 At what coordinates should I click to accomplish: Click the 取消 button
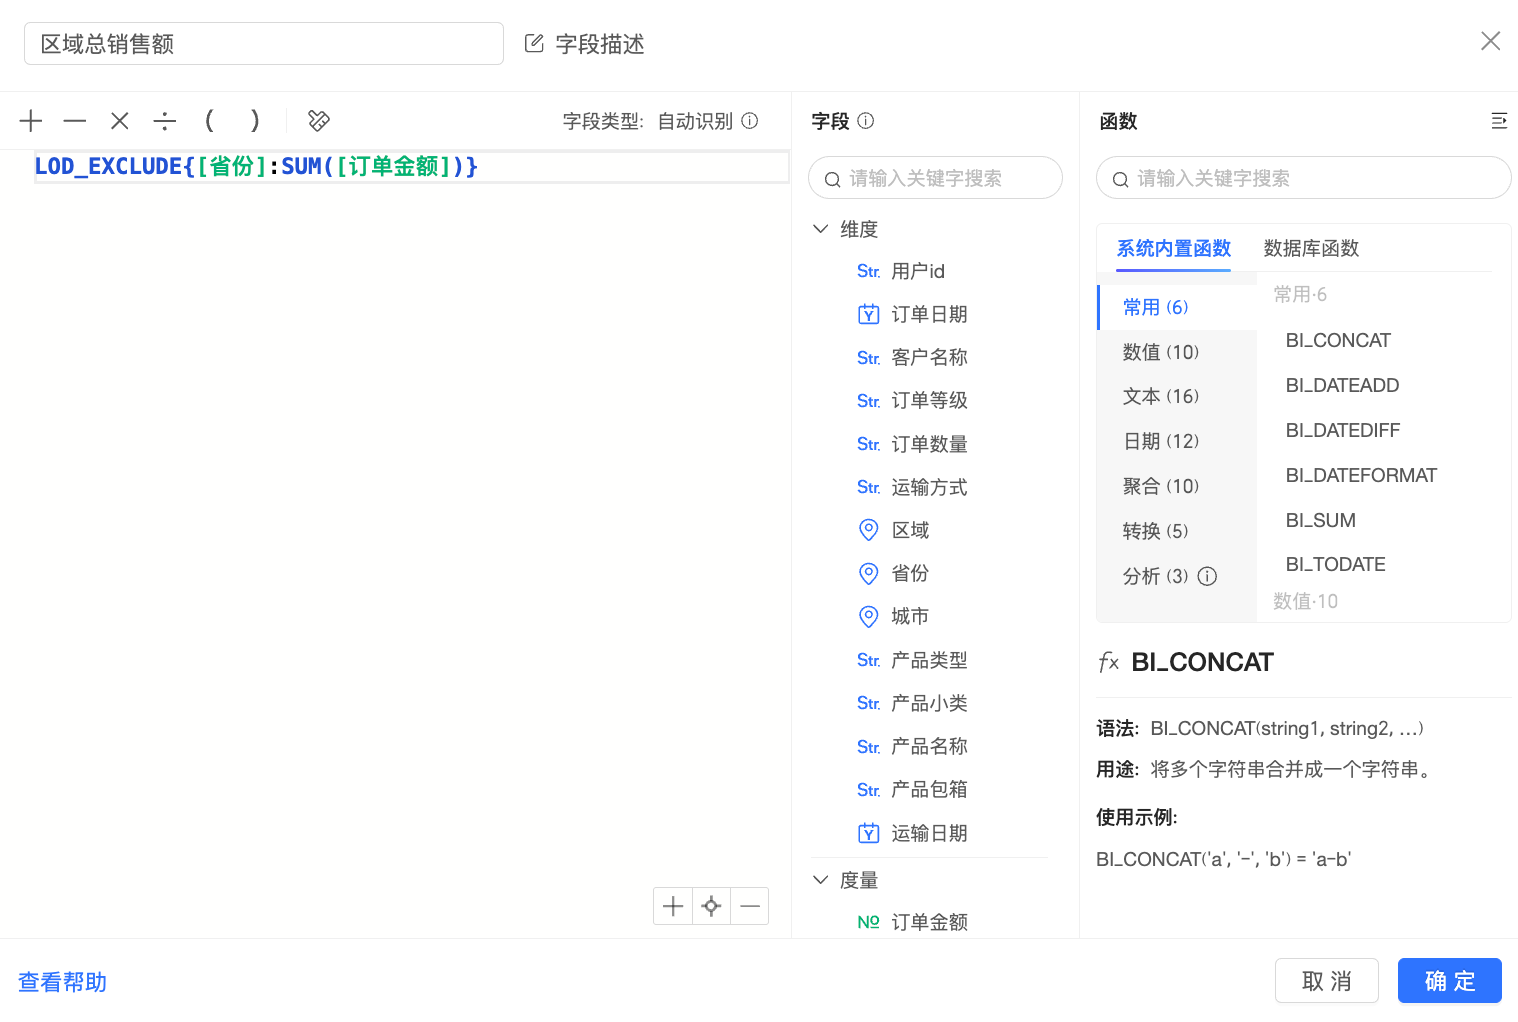(x=1326, y=980)
